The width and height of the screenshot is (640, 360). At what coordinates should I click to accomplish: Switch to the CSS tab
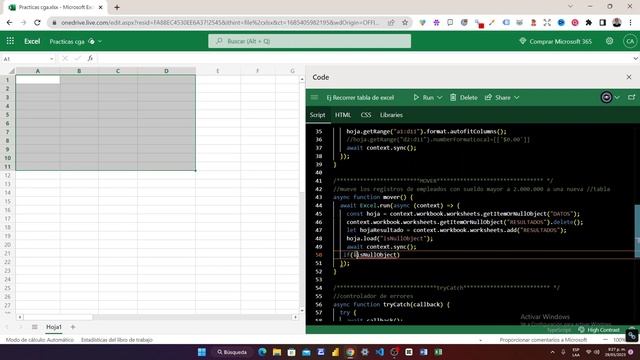coord(366,115)
